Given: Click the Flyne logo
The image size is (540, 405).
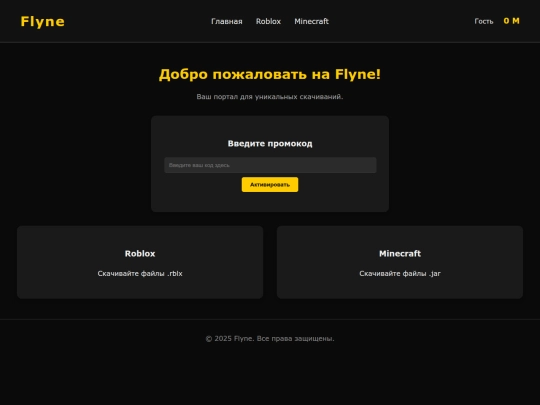Looking at the screenshot, I should 42,21.
